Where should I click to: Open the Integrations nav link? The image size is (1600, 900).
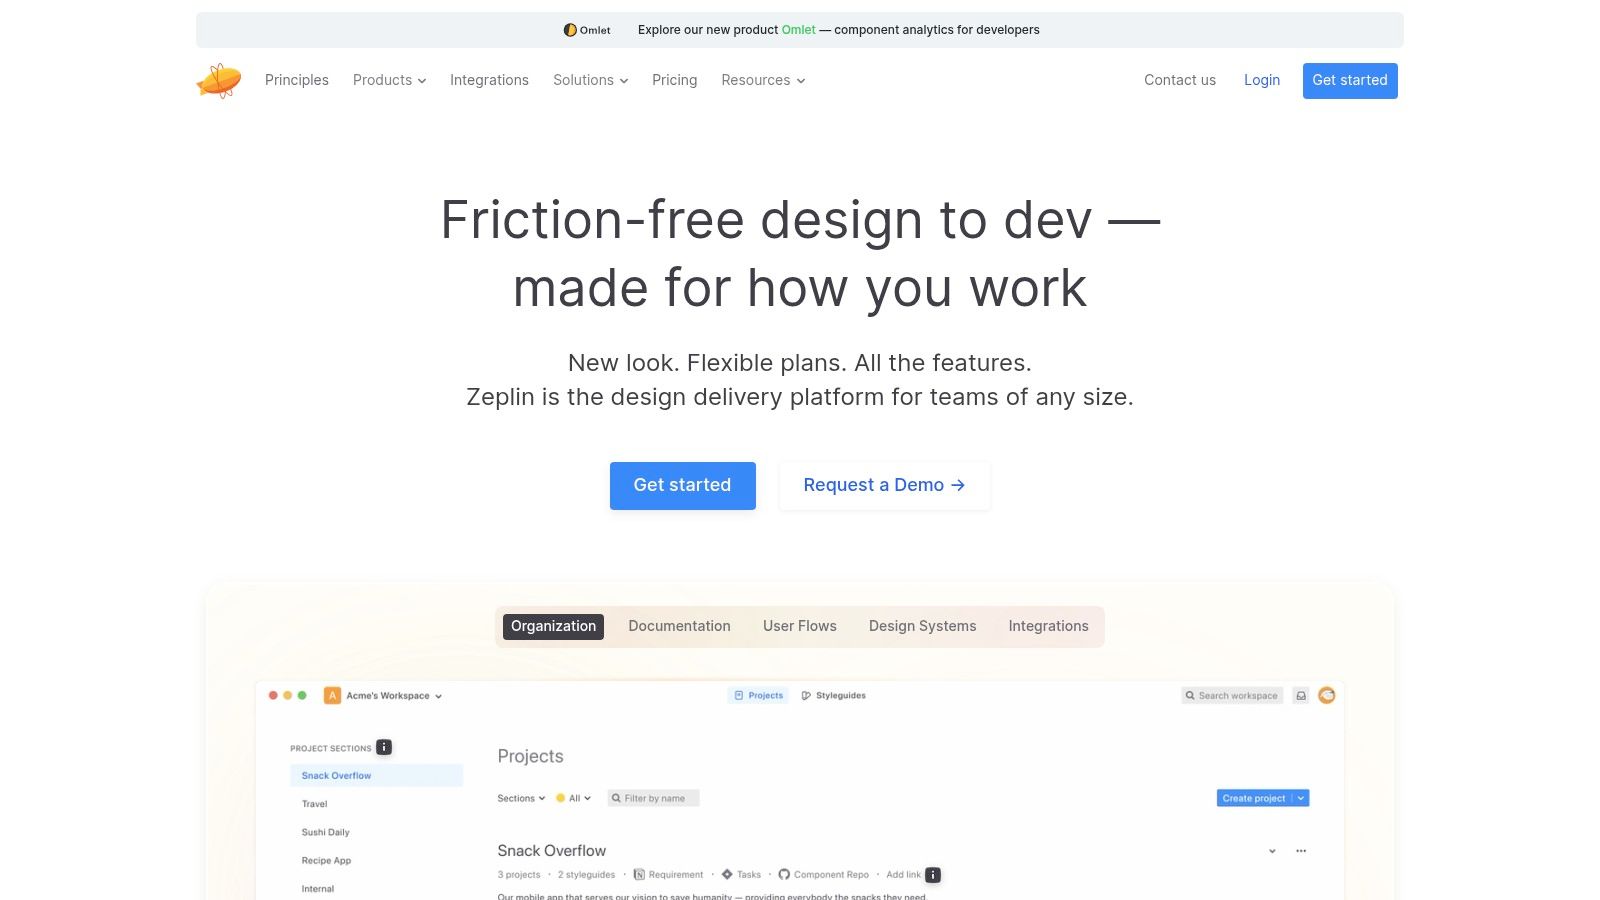click(489, 80)
